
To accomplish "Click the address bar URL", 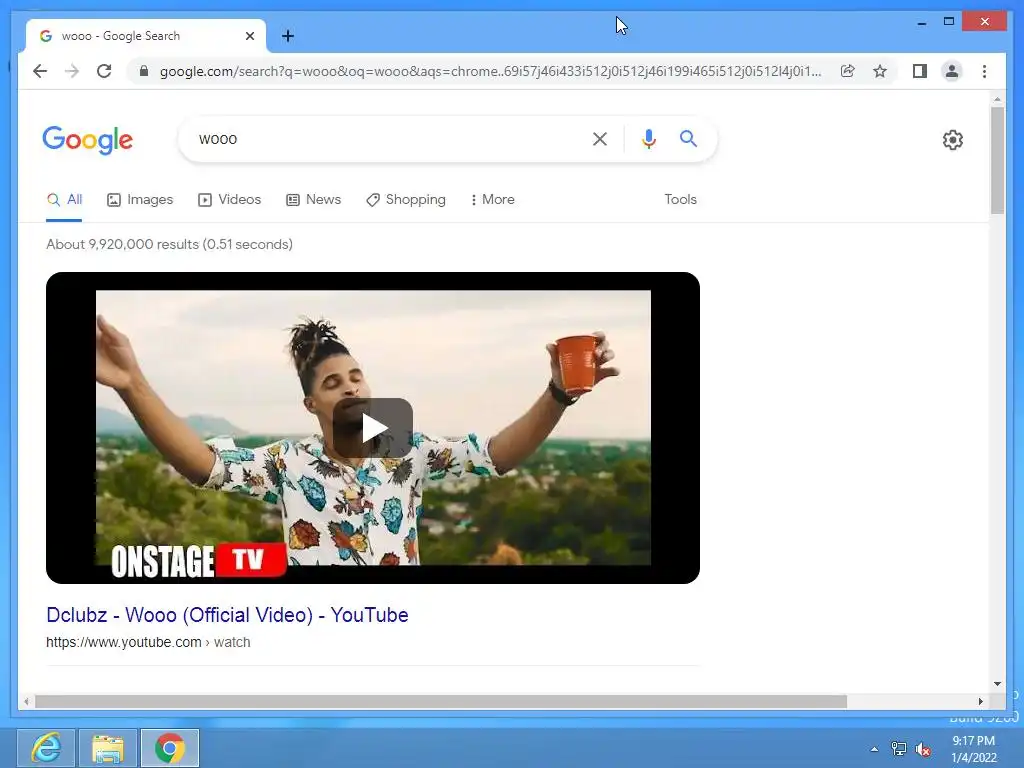I will tap(490, 71).
